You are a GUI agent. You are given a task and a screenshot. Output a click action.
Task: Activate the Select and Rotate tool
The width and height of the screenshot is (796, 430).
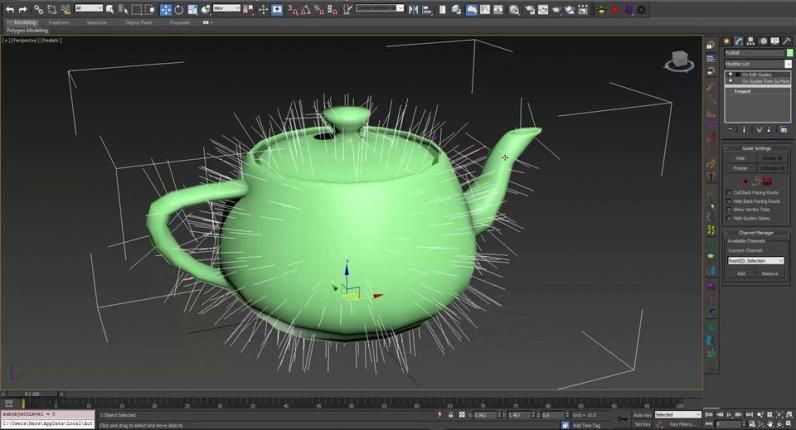coord(179,9)
